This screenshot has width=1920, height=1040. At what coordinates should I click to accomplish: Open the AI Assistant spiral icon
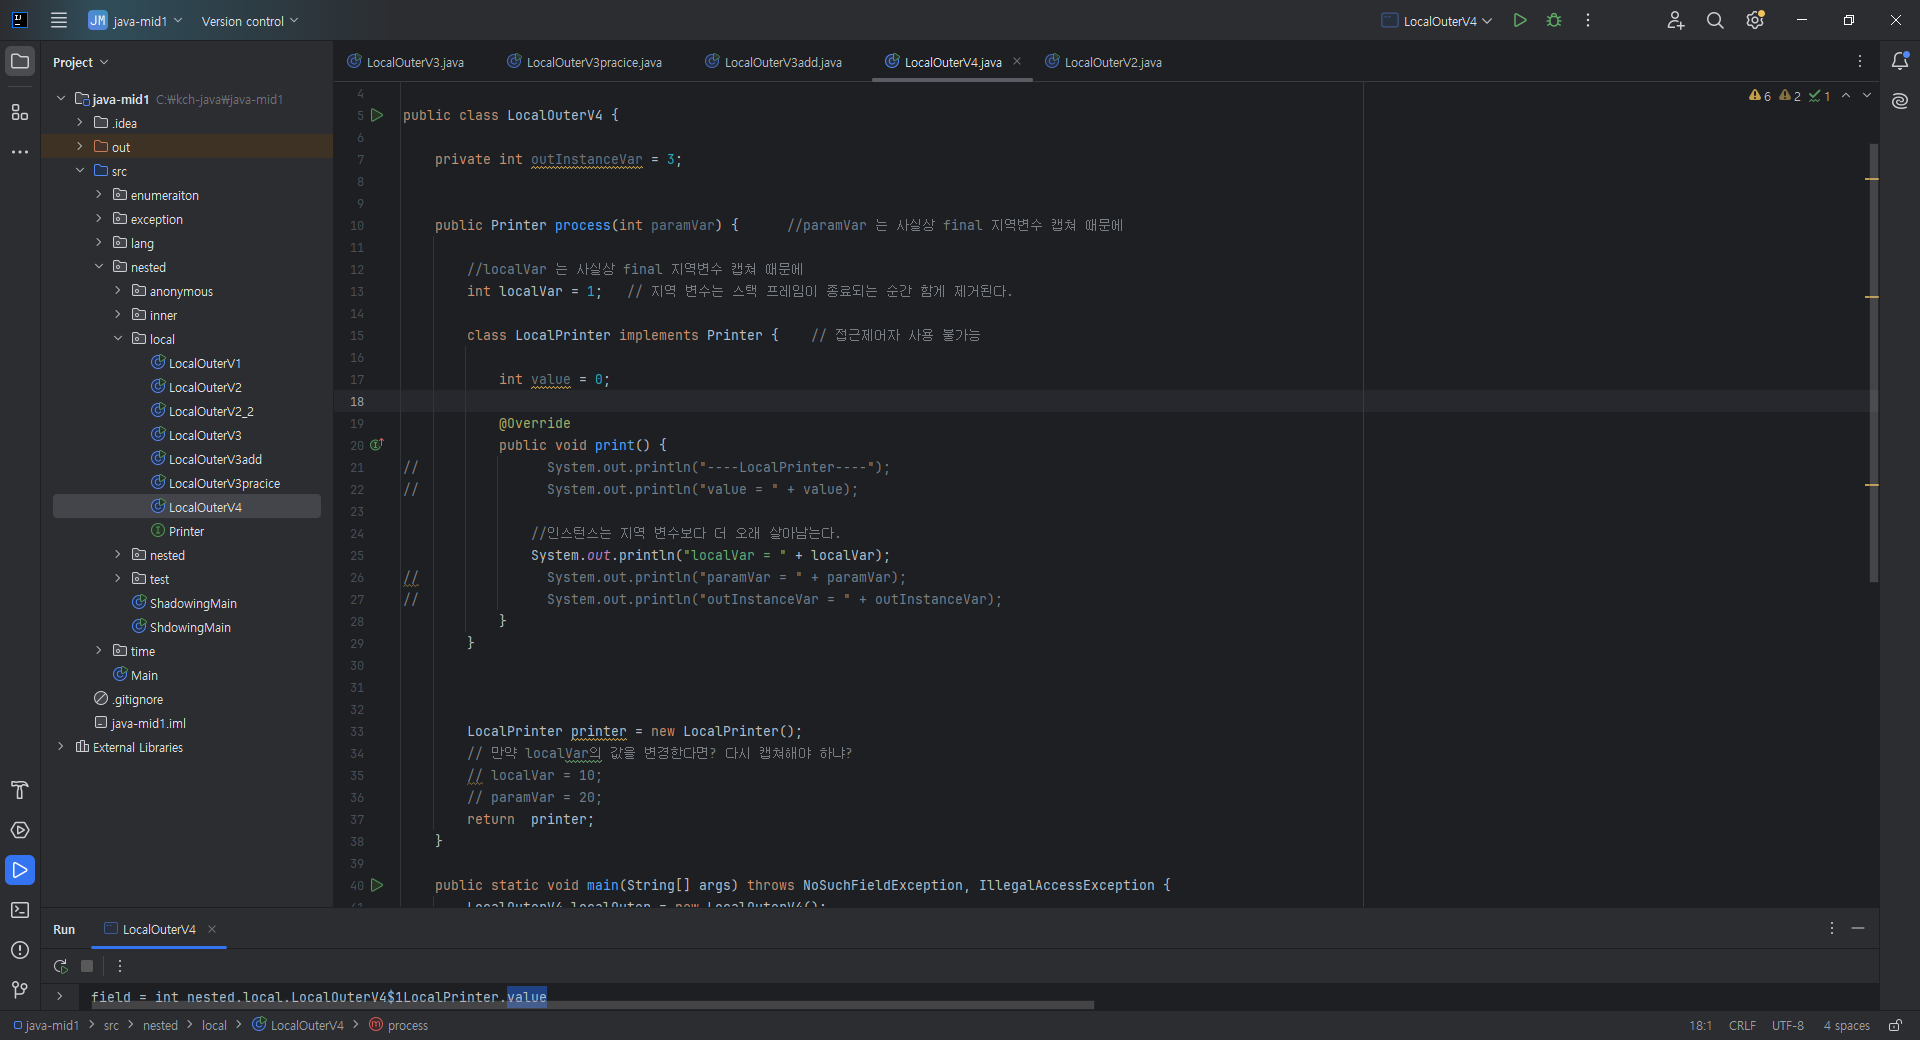[x=1900, y=101]
